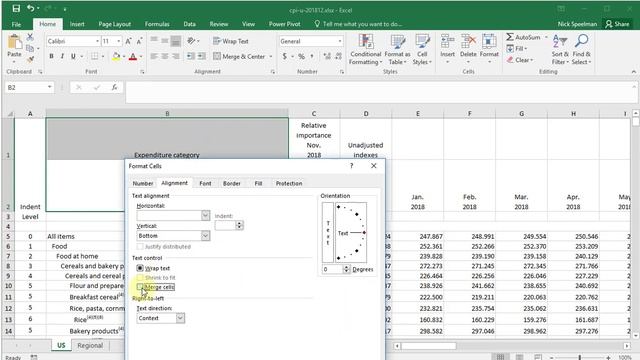Expand the Merge & Center dropdown arrow

coord(271,56)
